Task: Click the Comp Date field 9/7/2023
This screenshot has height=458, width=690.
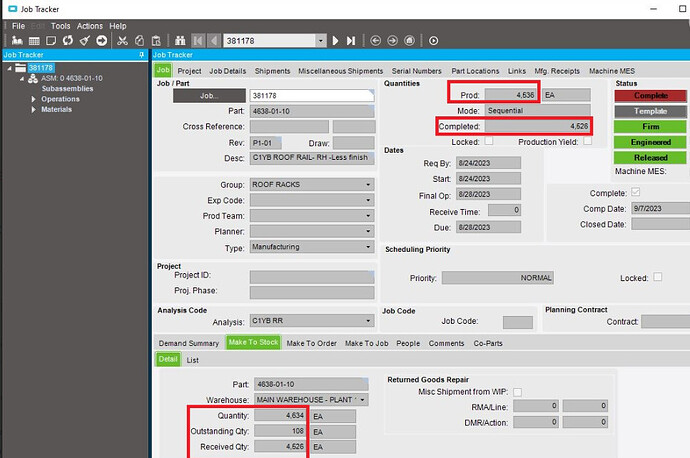Action: point(661,209)
